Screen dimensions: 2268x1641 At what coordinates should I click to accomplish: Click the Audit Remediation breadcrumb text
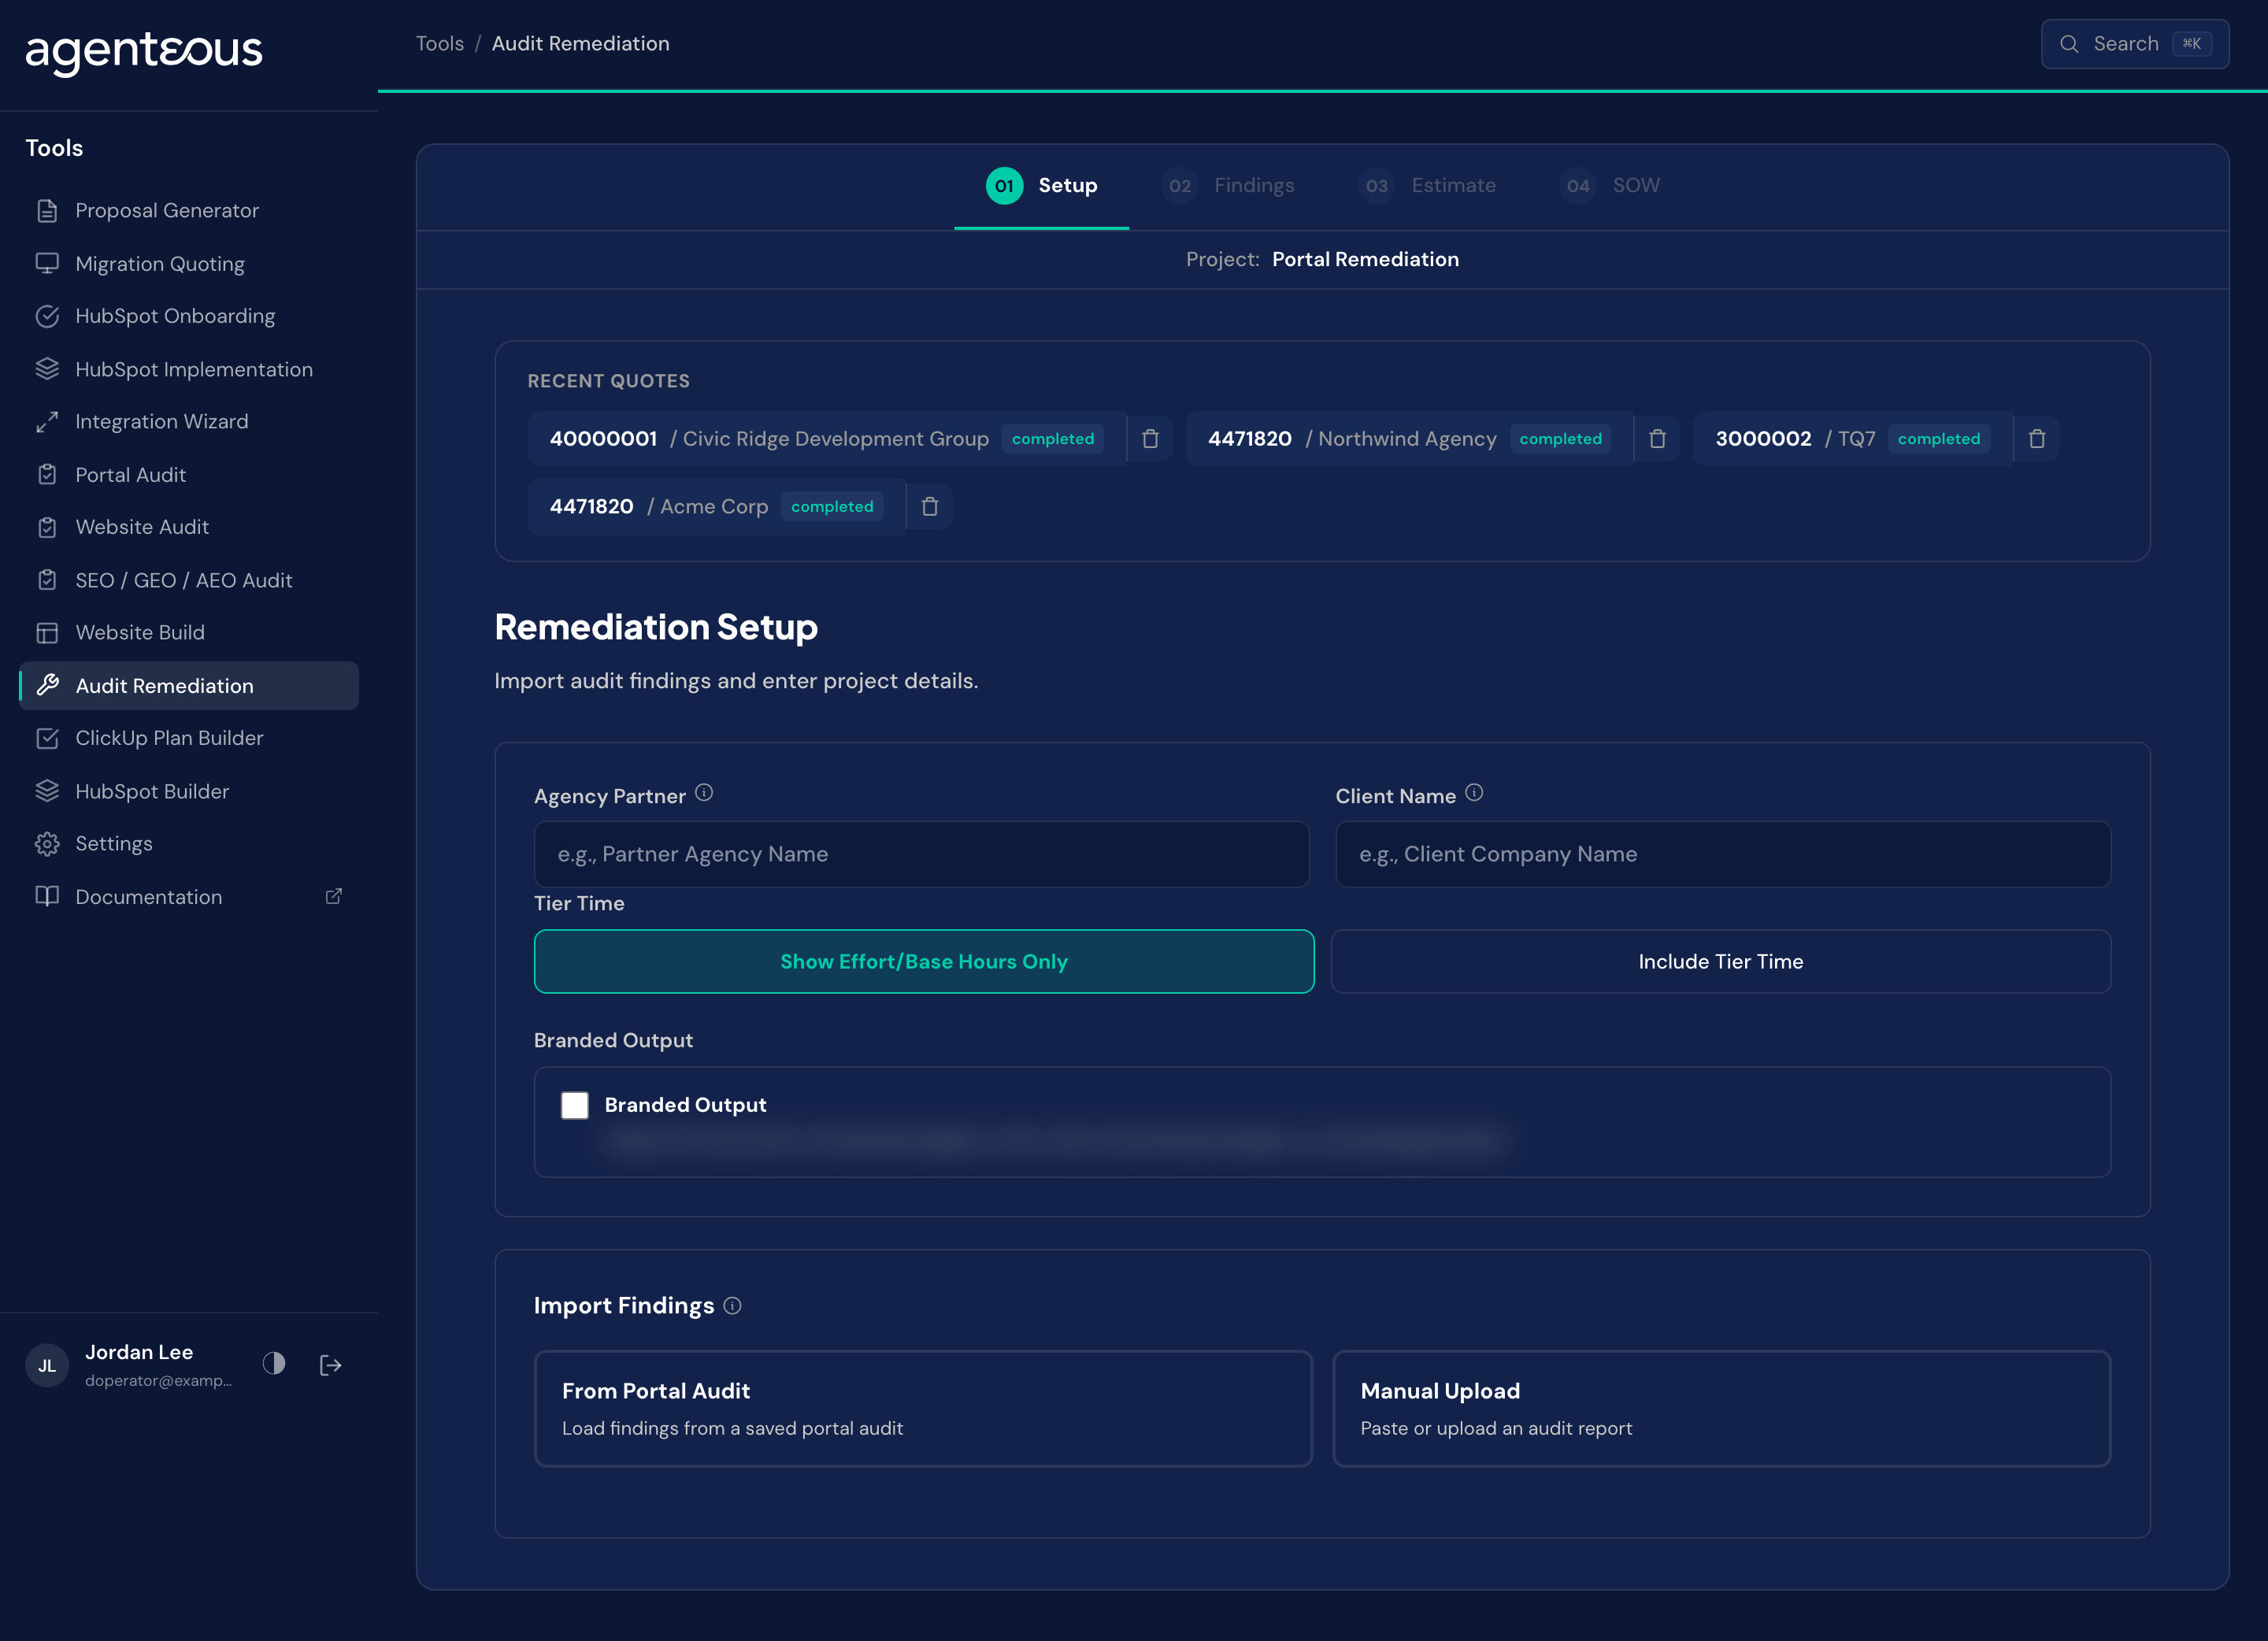(x=580, y=44)
